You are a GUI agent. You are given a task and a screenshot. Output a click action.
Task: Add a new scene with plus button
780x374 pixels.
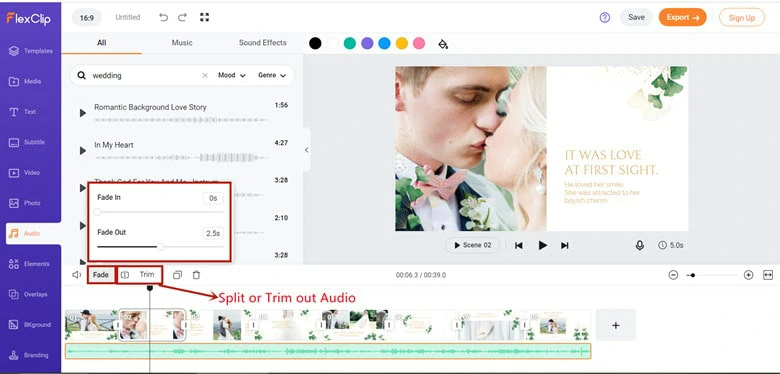point(615,325)
